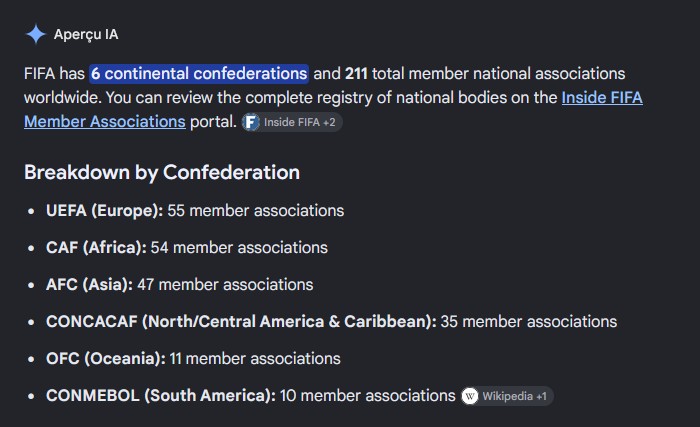
Task: Click the 10 member associations text
Action: (x=367, y=396)
